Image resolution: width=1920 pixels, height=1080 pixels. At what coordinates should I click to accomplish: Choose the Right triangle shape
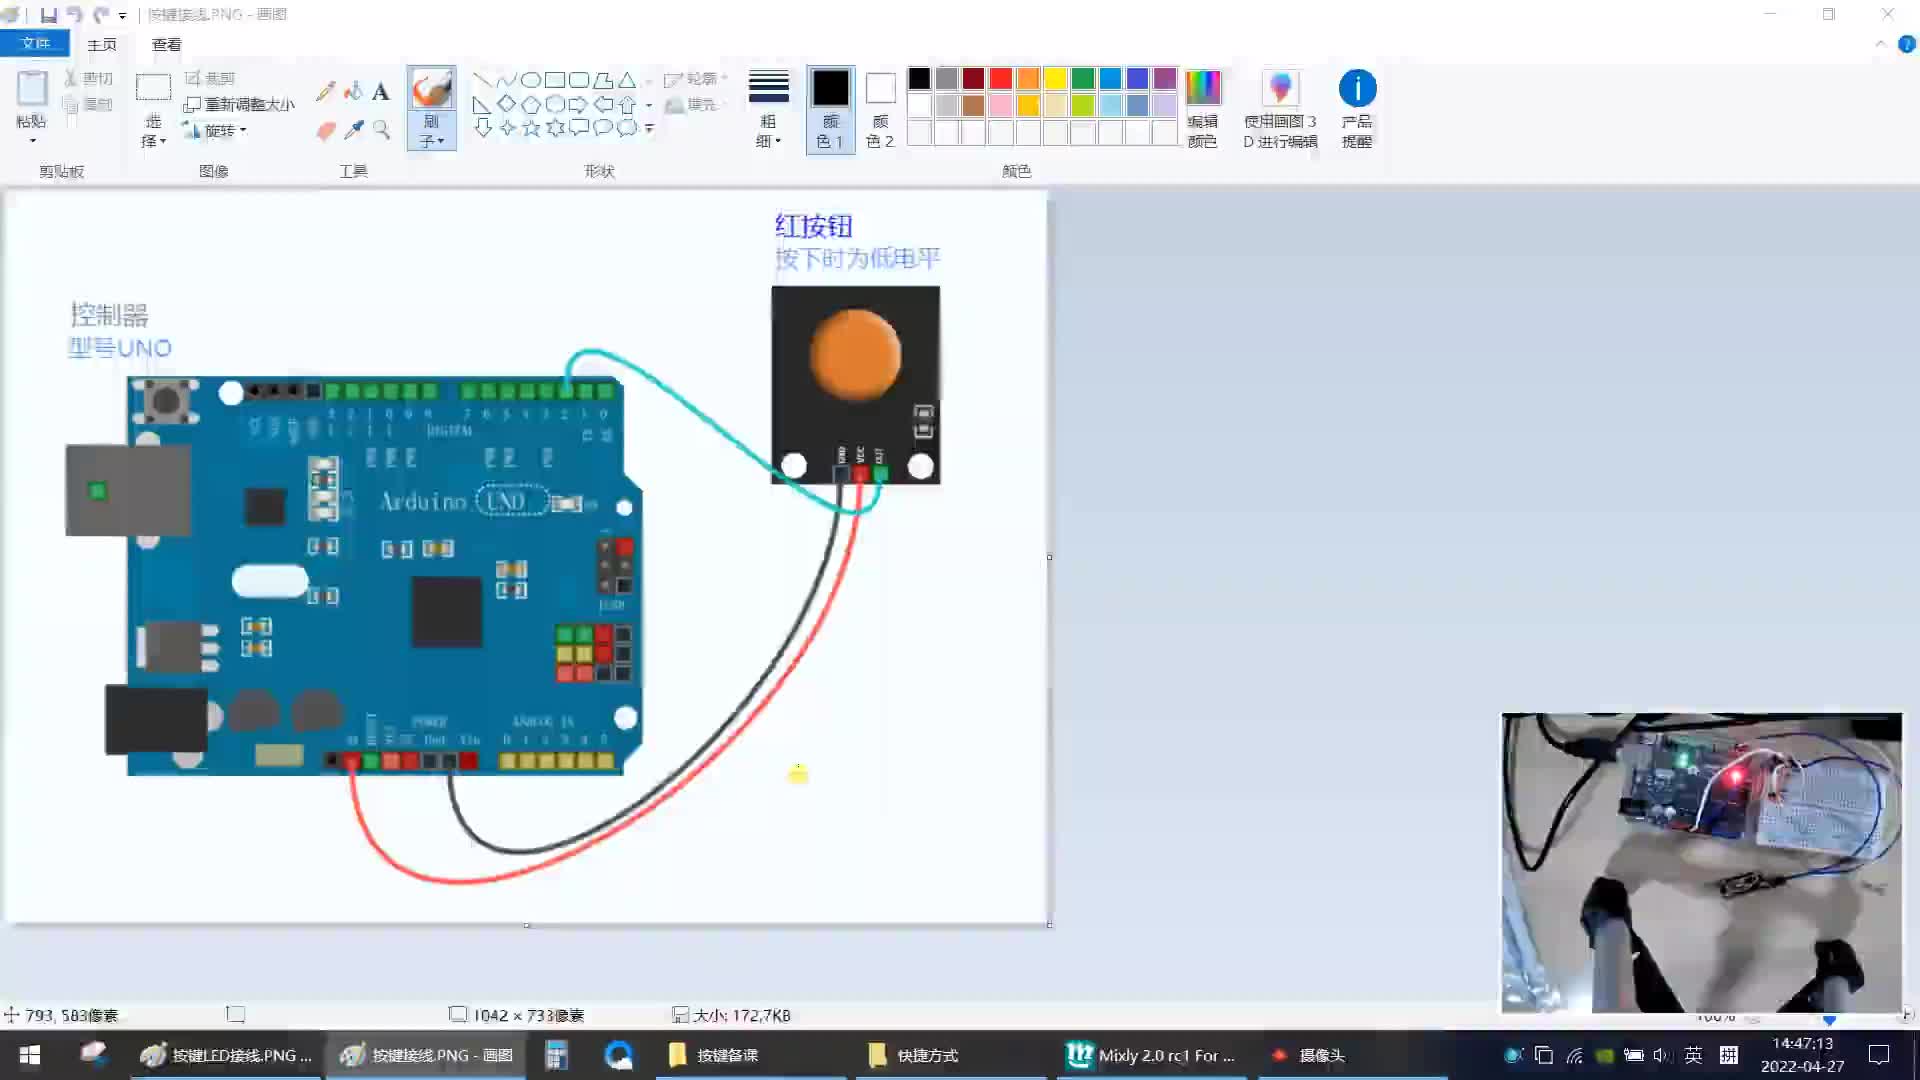(x=482, y=104)
